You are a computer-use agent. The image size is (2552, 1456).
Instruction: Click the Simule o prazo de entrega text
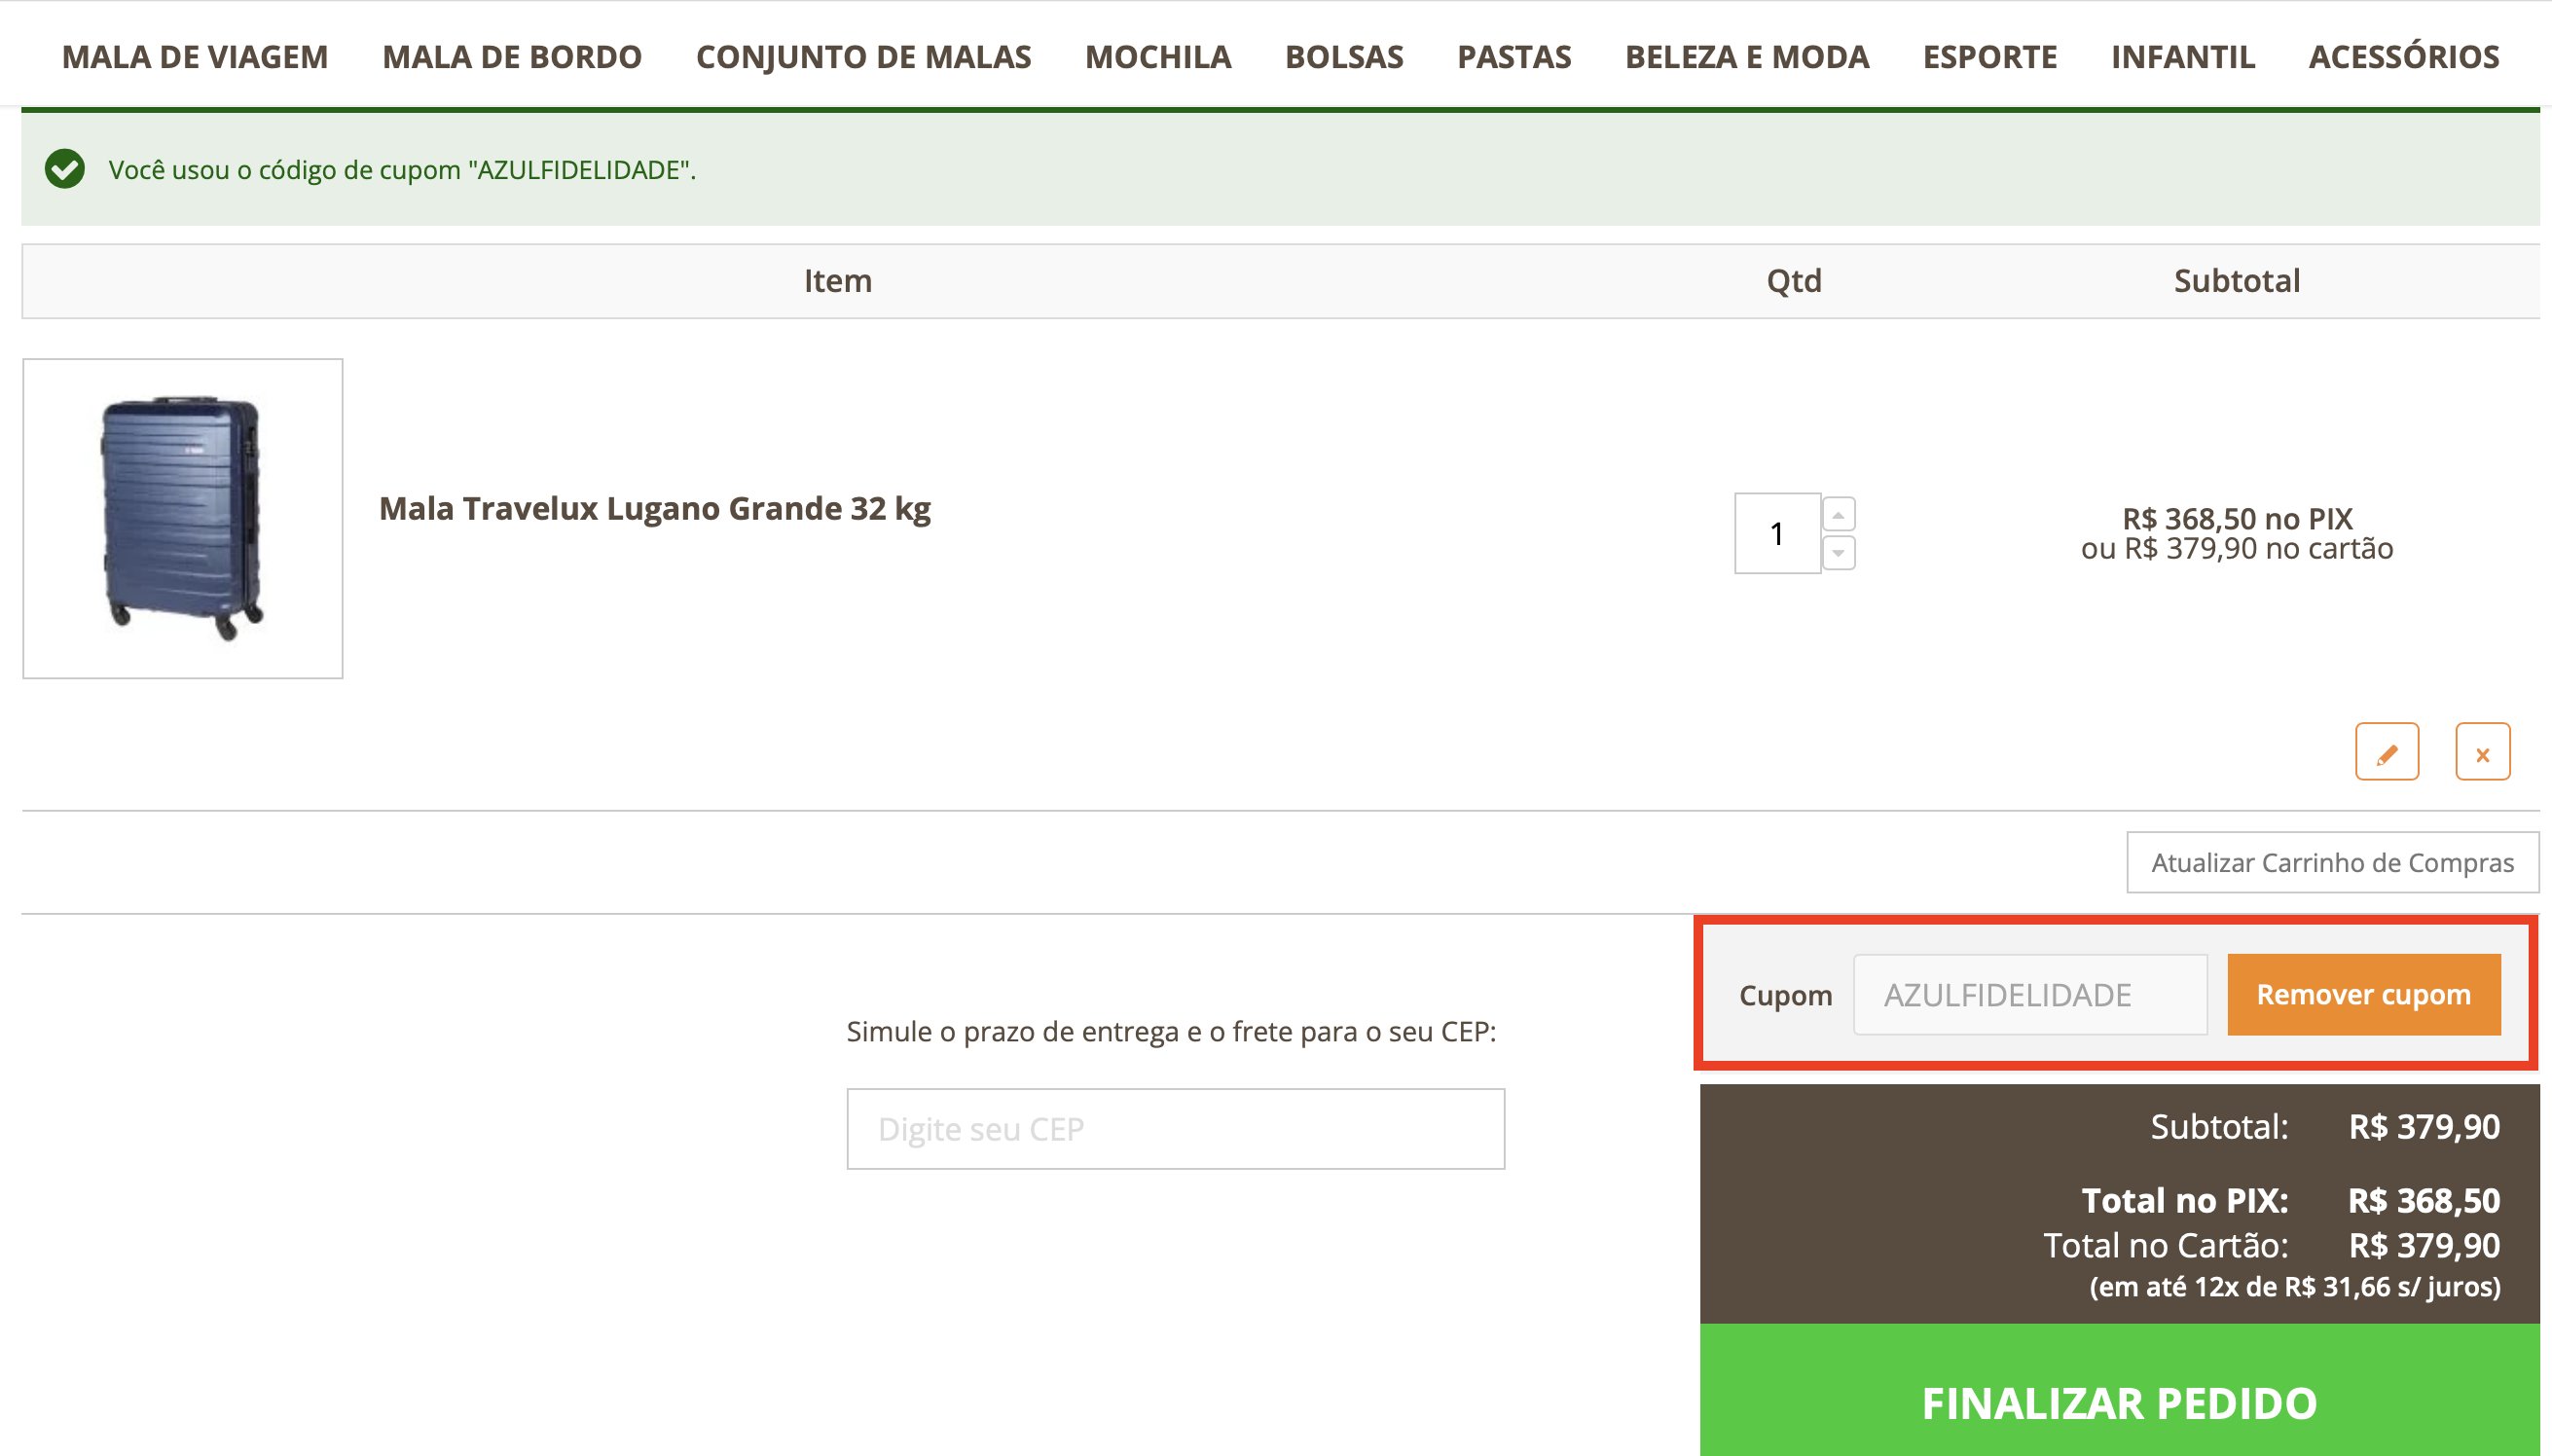pos(1171,1032)
